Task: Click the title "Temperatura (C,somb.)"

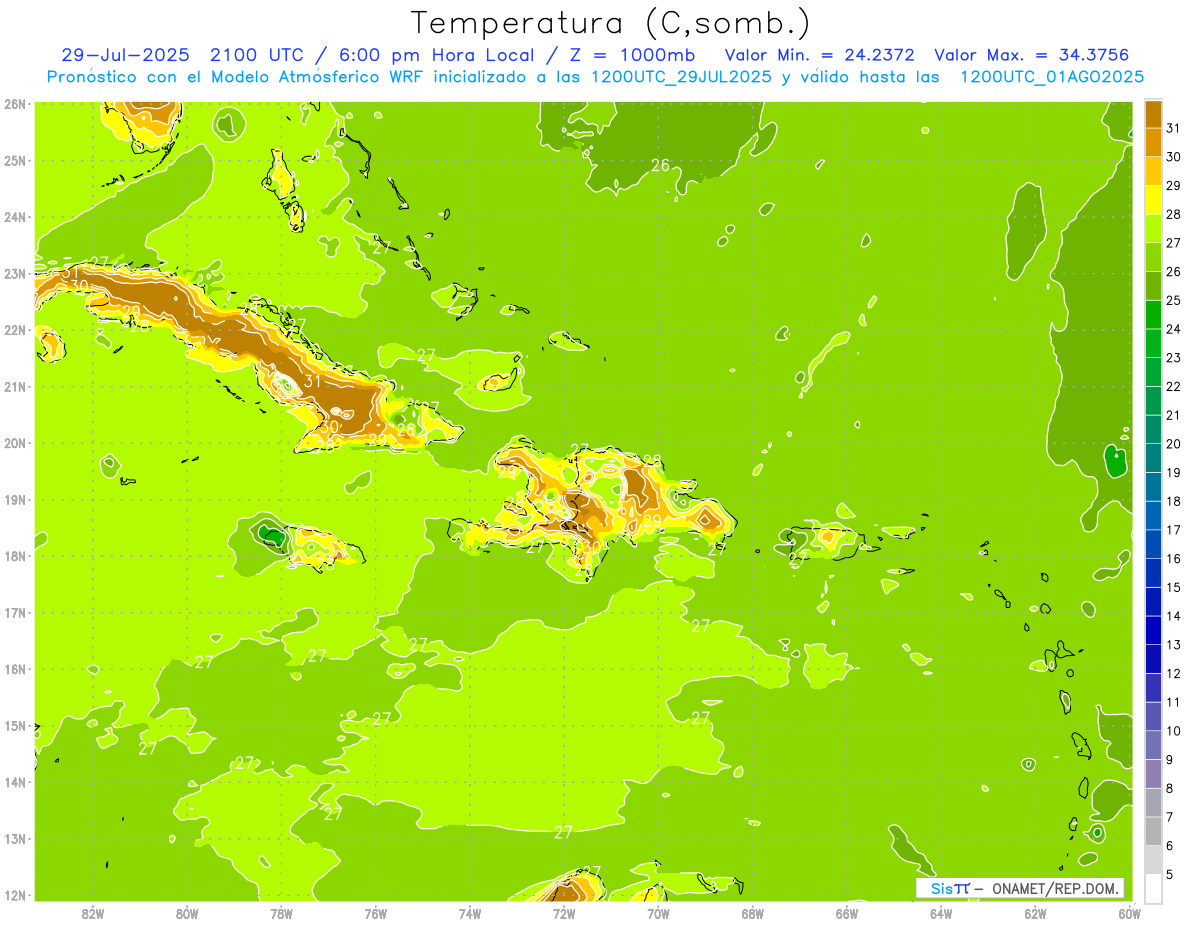Action: [x=611, y=22]
